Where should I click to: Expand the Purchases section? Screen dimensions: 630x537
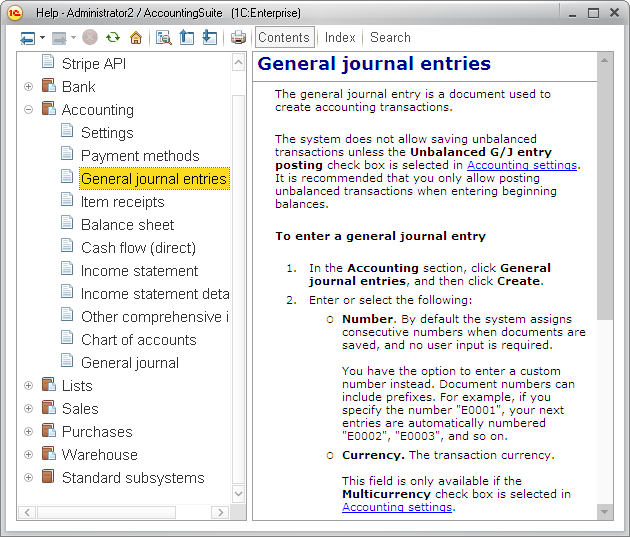tap(29, 431)
